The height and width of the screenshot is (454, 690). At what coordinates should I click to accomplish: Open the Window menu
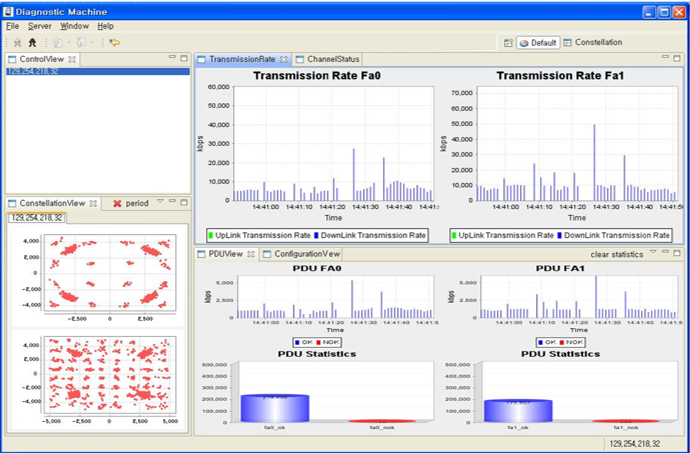tap(74, 25)
